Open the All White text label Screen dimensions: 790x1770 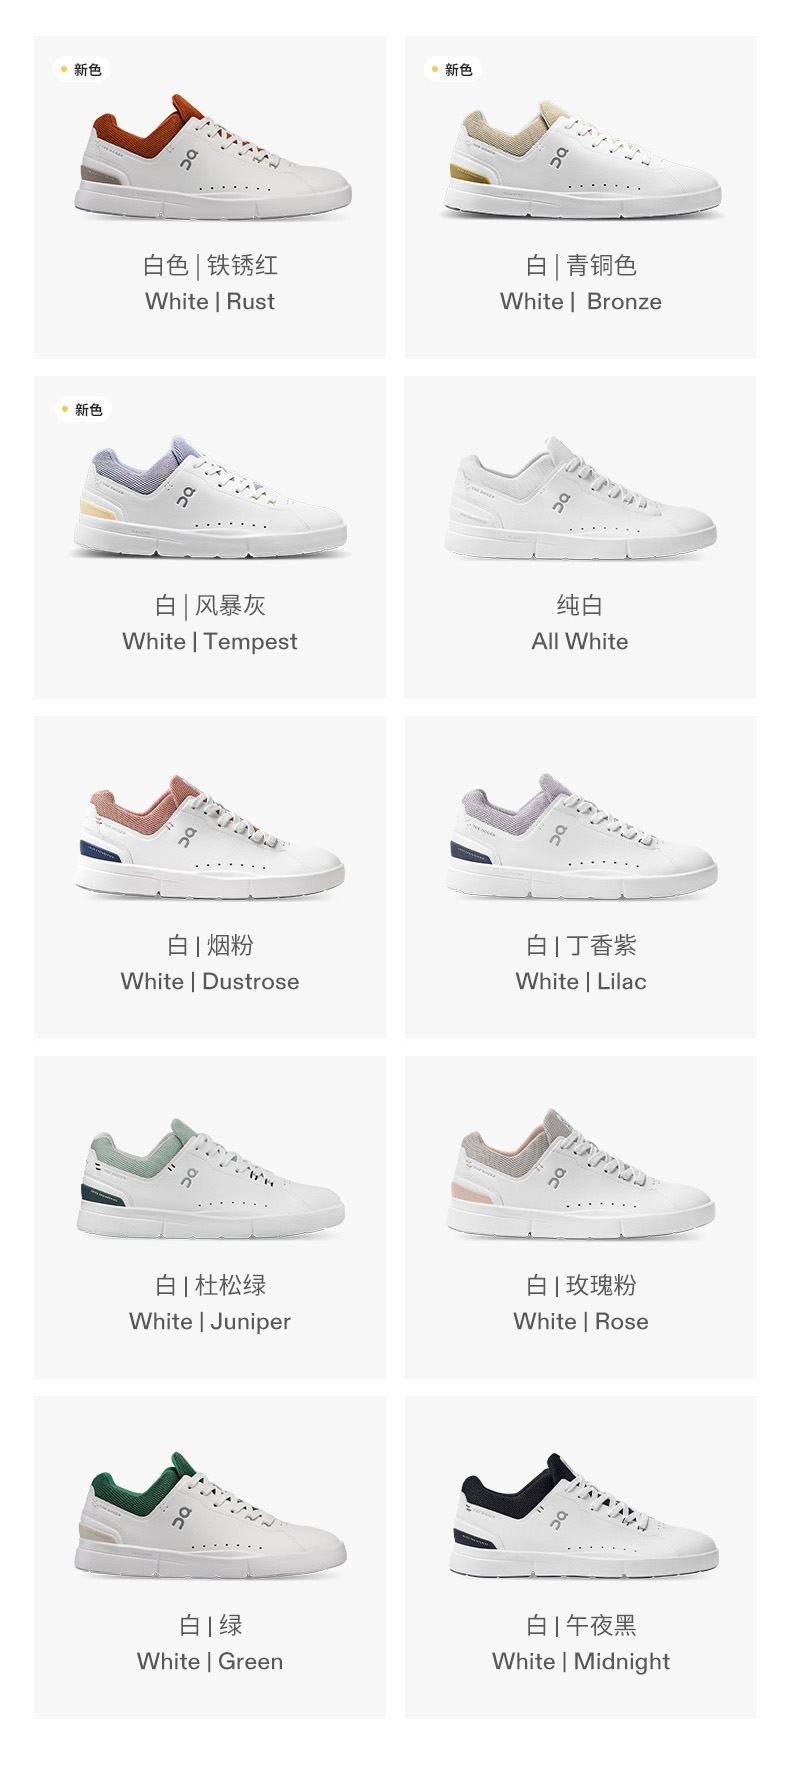[x=580, y=641]
